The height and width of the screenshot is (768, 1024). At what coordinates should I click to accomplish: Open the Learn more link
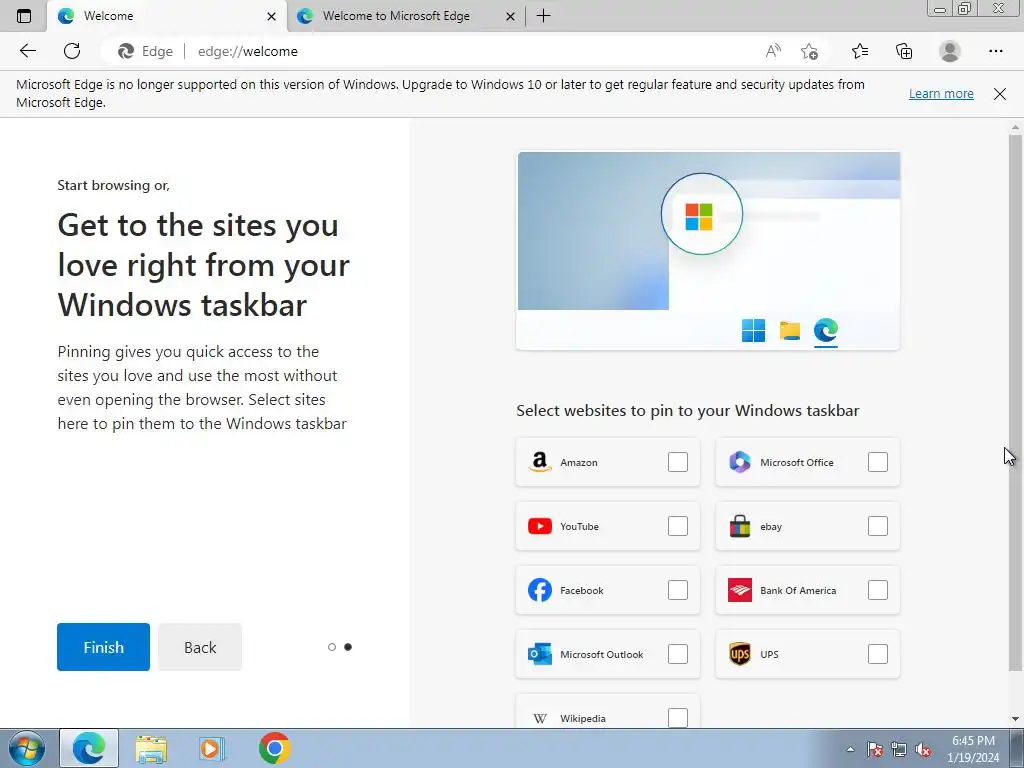(x=941, y=93)
